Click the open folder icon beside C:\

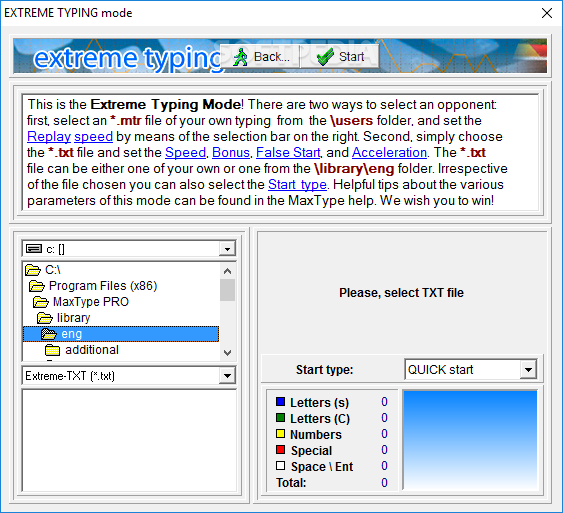[33, 270]
